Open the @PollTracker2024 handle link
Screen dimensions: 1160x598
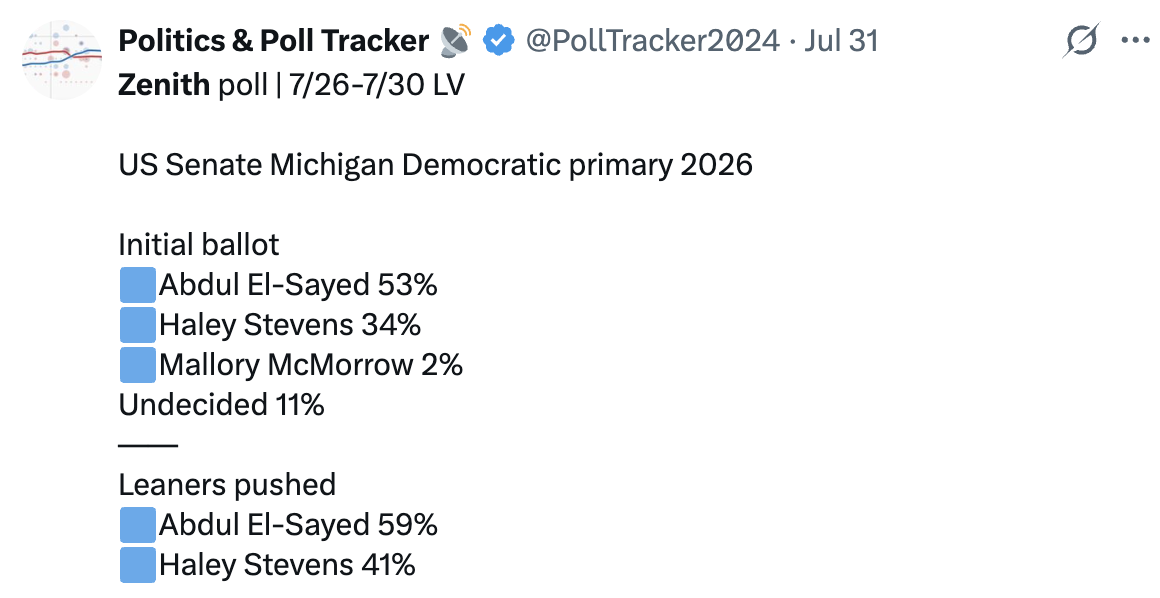click(652, 41)
